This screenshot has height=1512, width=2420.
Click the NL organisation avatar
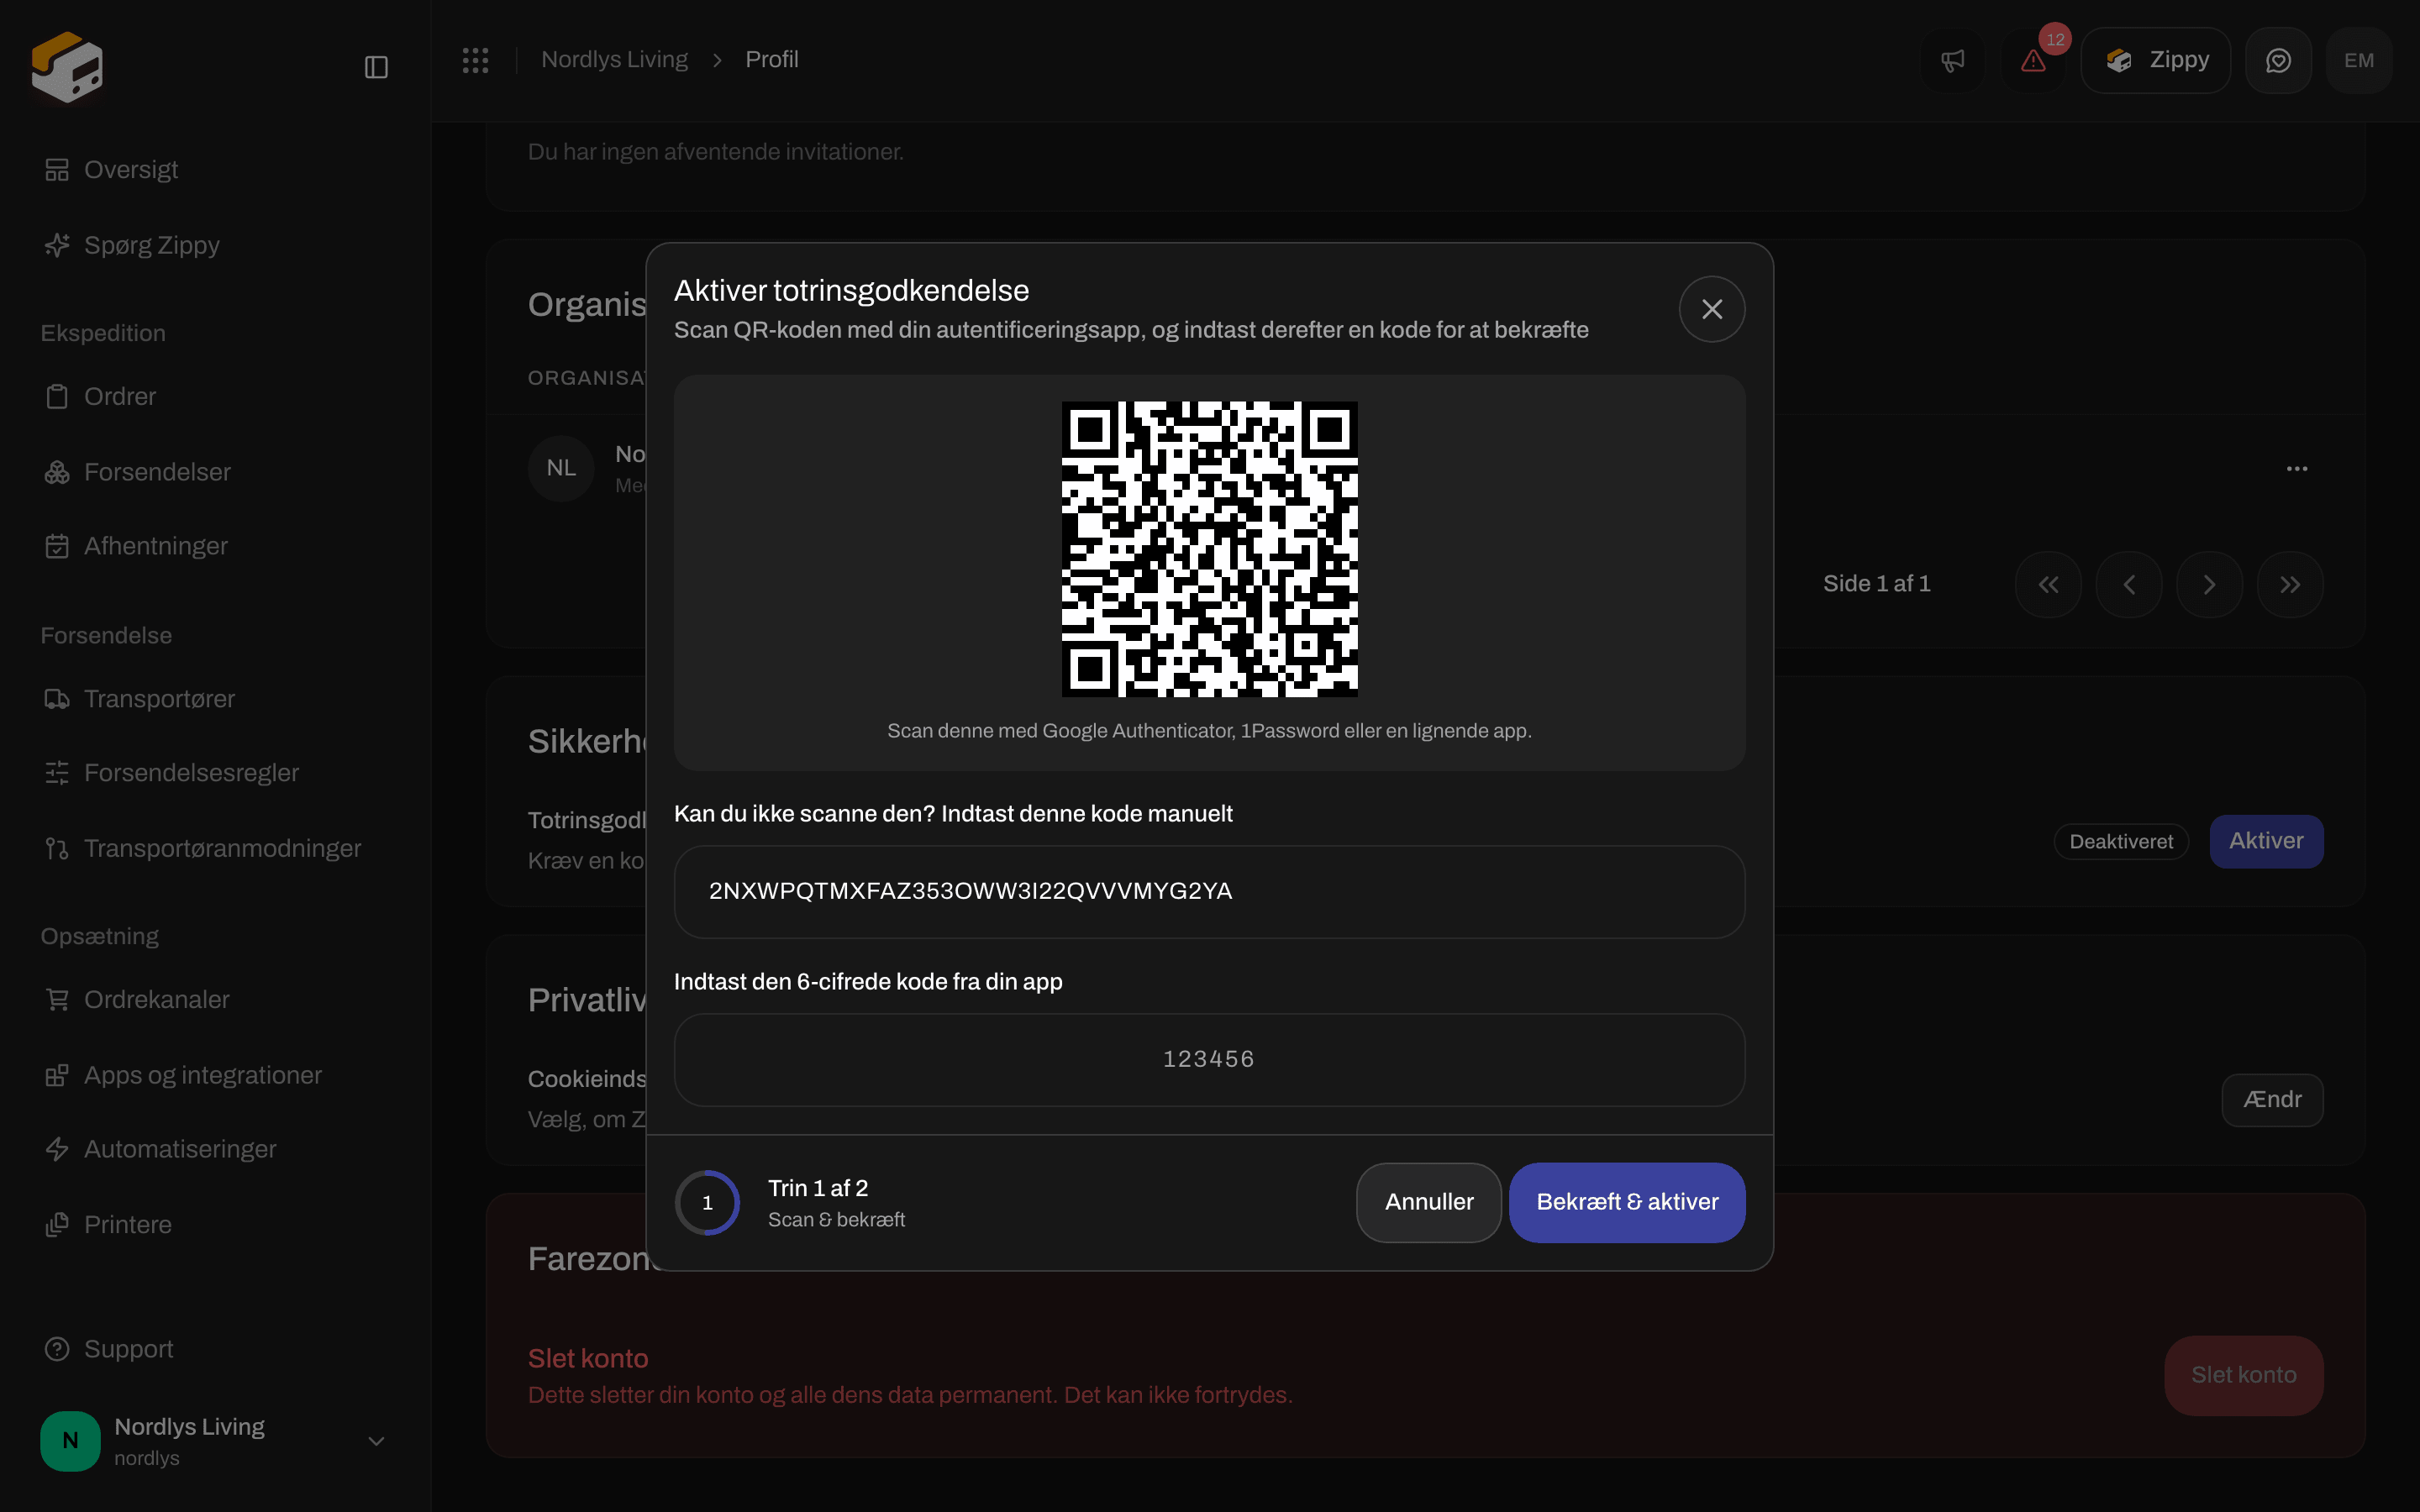point(561,468)
